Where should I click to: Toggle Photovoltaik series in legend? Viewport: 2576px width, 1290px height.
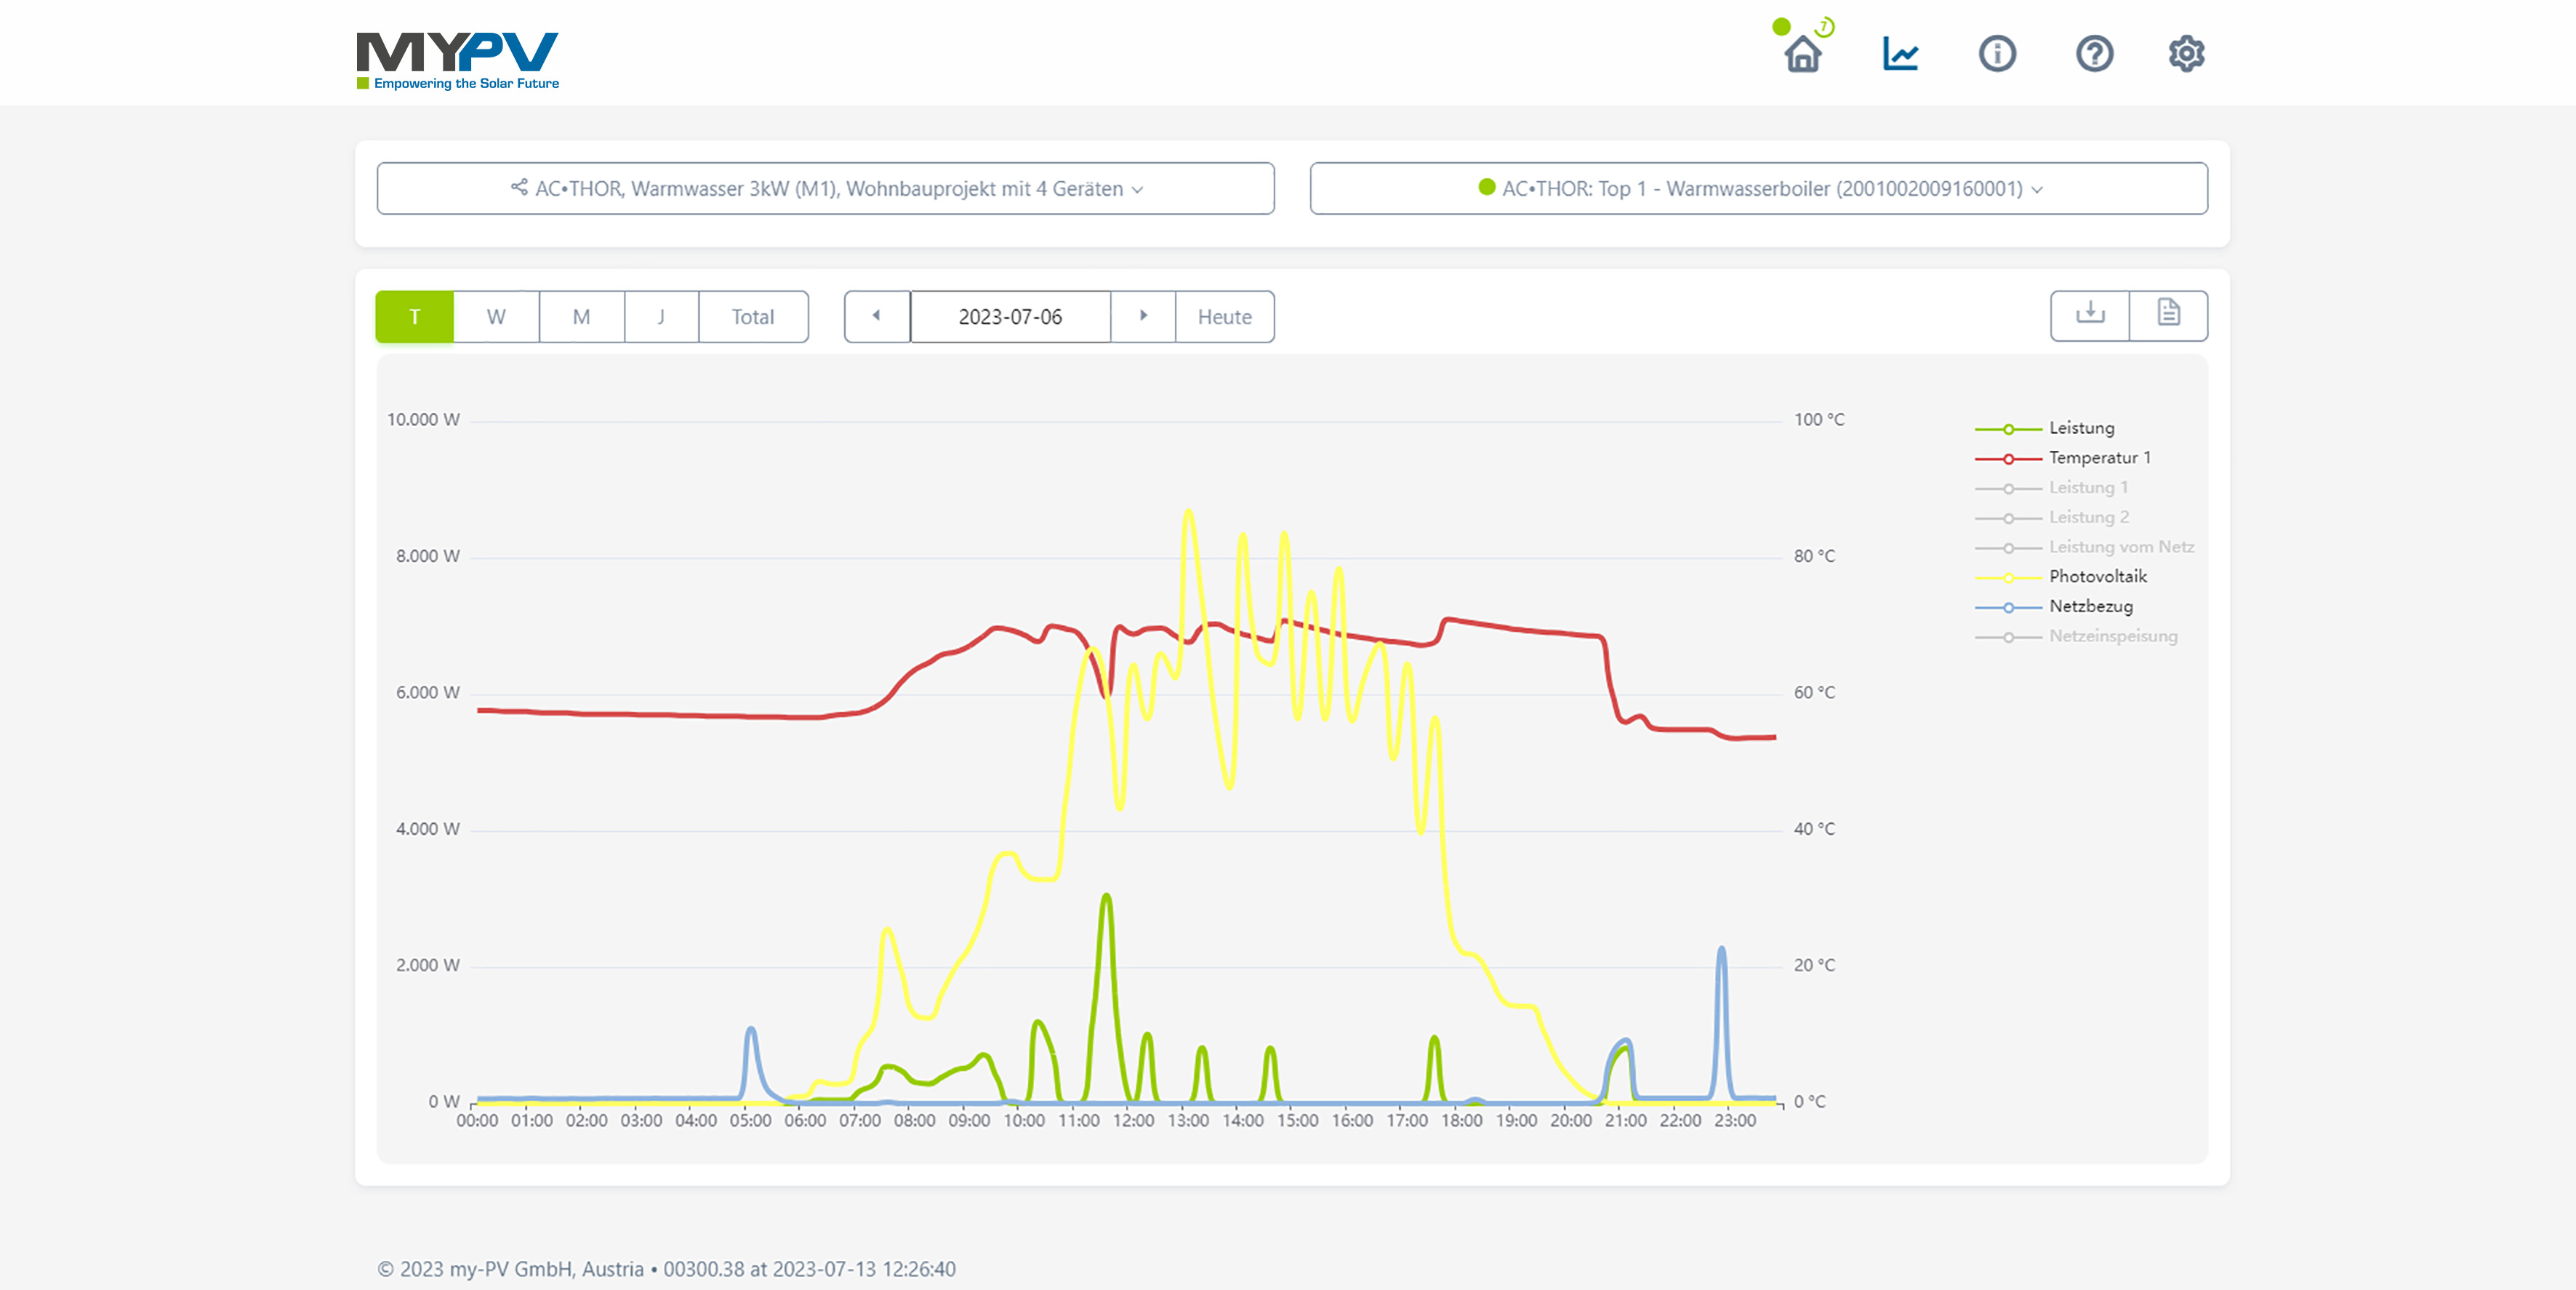pos(2097,577)
